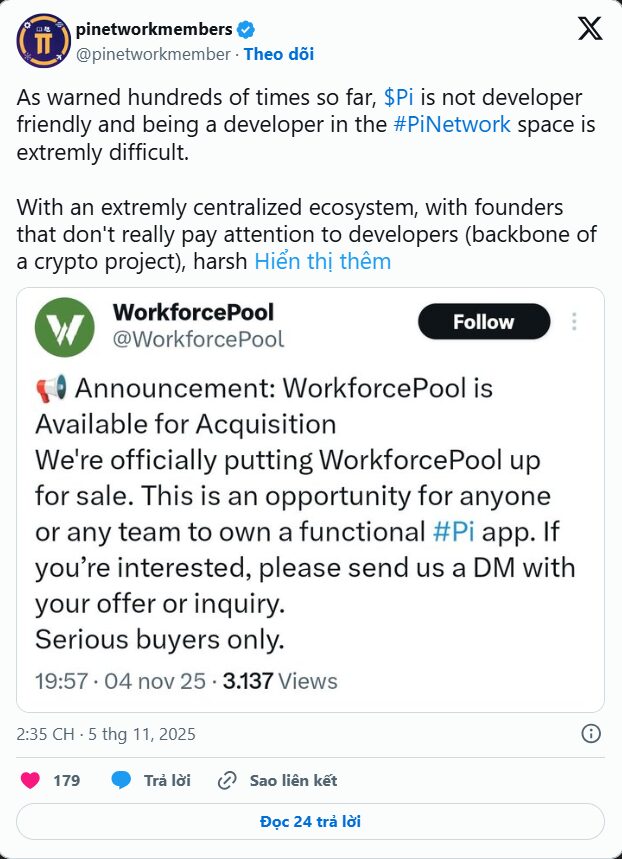Click the Sao liên kết label
Image resolution: width=622 pixels, height=859 pixels.
pos(293,780)
